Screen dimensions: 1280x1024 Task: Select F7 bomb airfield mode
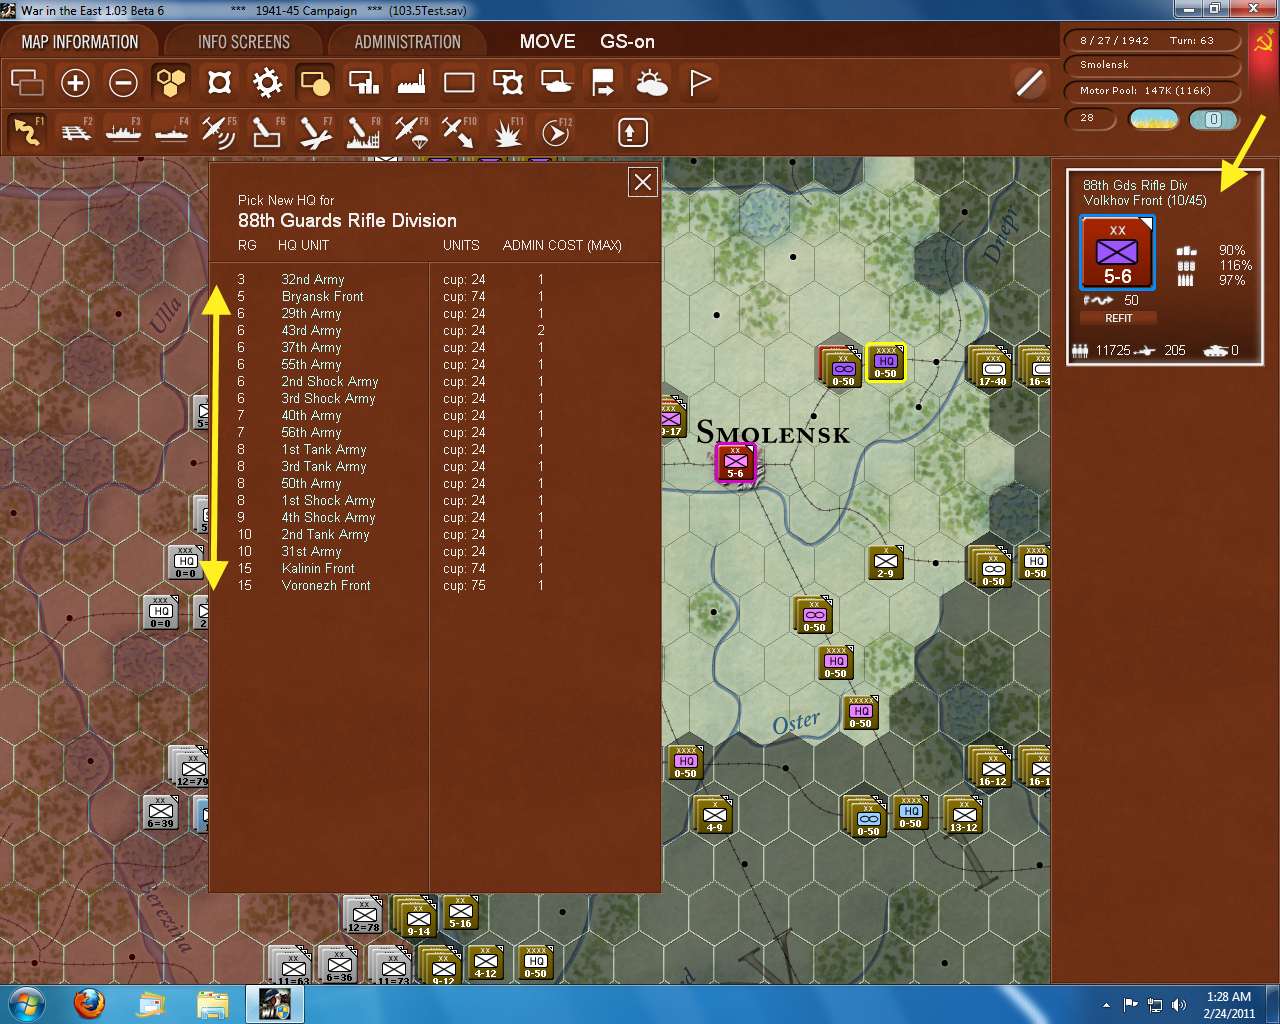tap(315, 132)
